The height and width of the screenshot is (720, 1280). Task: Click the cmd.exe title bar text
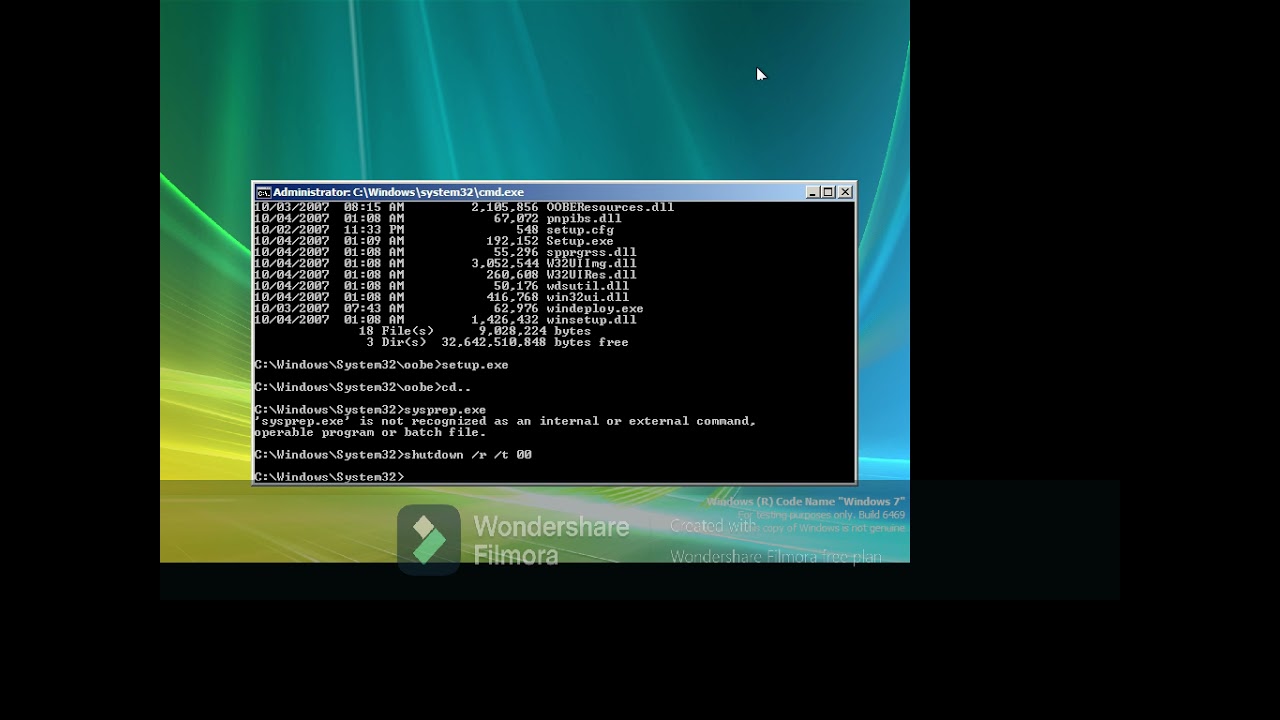point(398,192)
